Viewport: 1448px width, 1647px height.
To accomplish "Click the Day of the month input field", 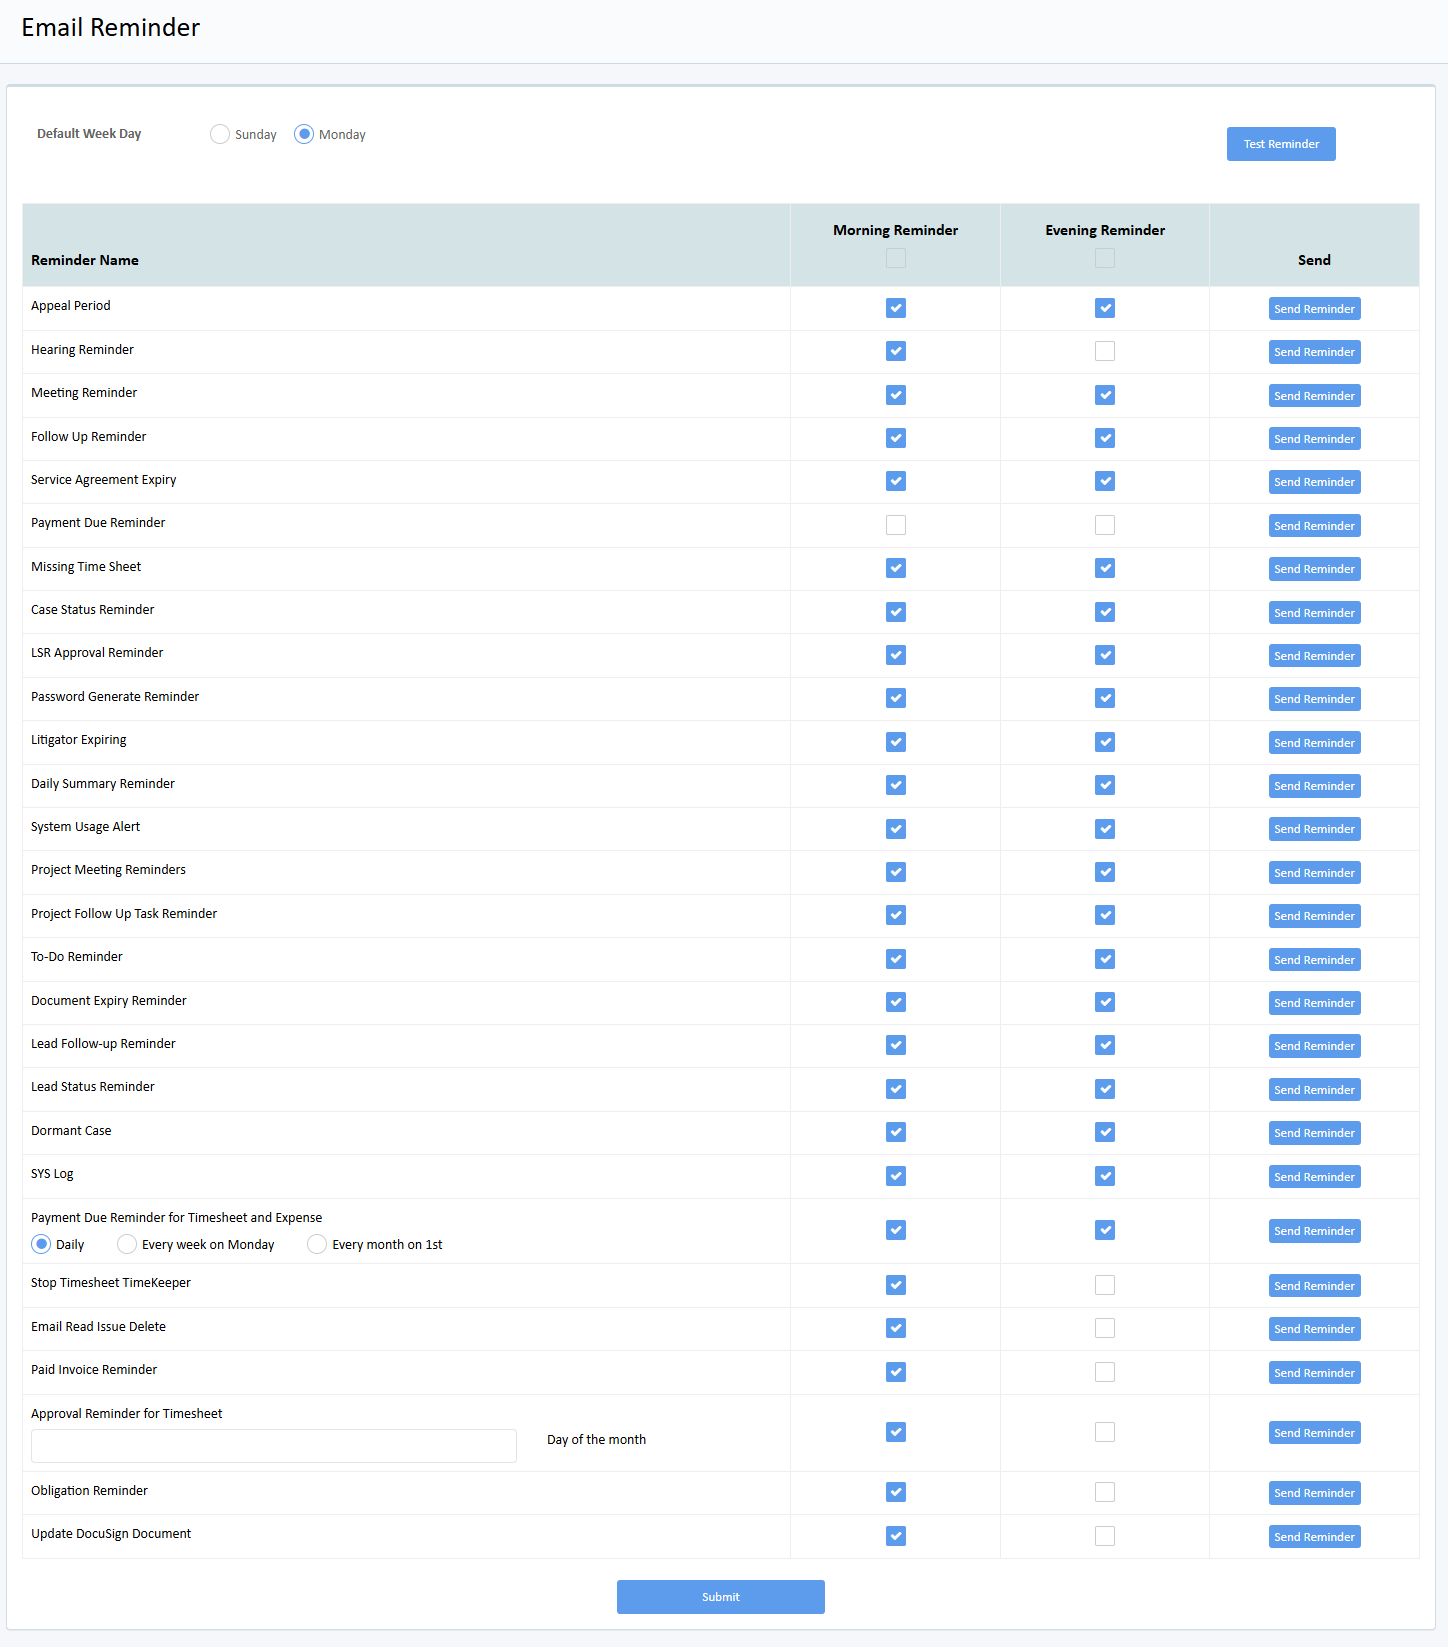I will (274, 1446).
